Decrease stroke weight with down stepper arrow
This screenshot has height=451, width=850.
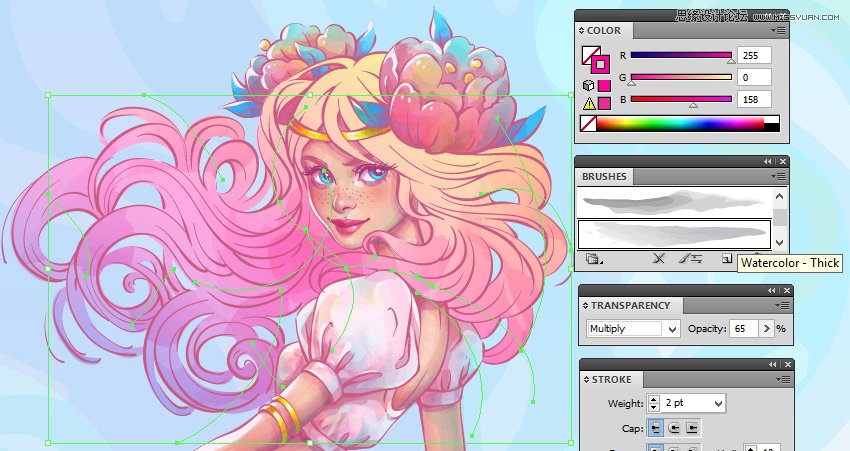coord(654,407)
